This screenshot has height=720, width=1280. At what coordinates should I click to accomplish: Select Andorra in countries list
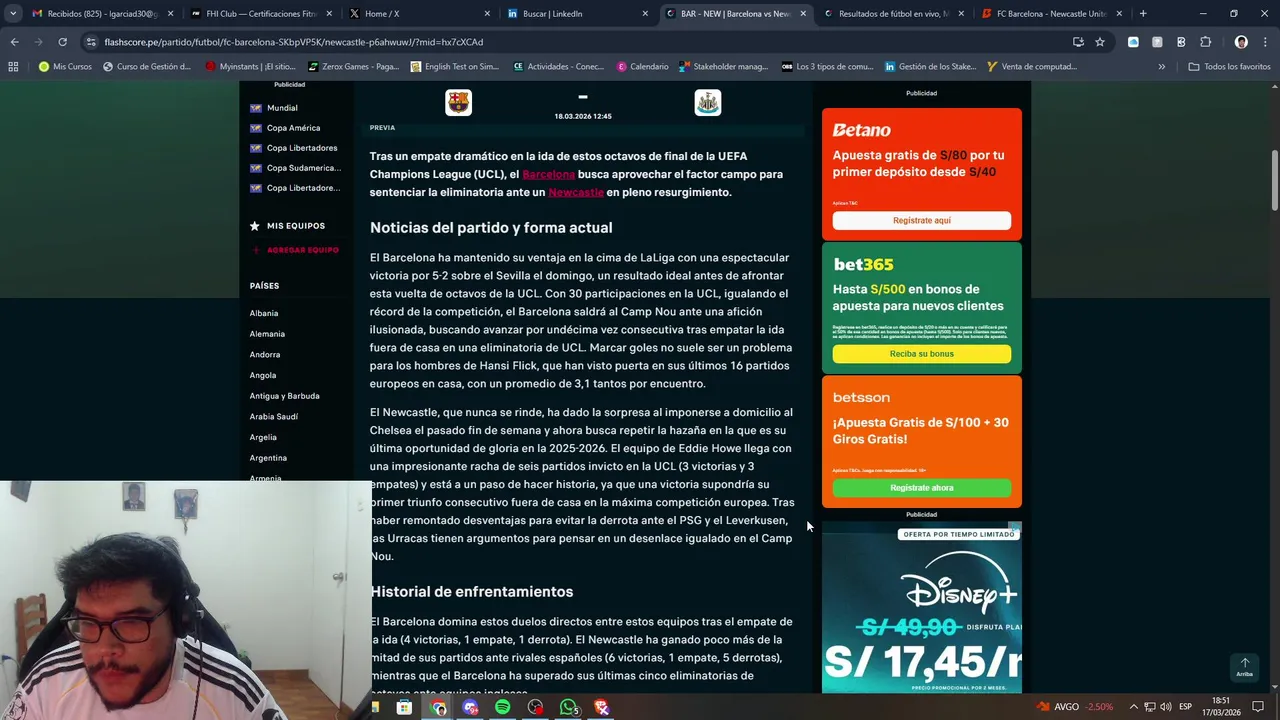(x=265, y=355)
